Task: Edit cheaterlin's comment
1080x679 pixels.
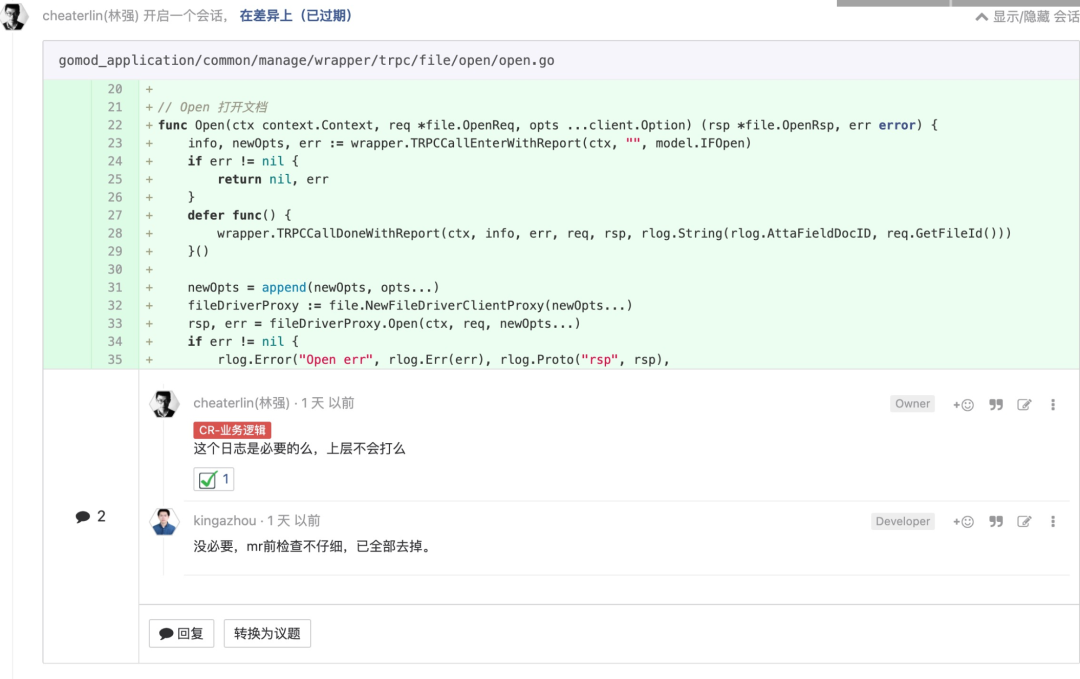Action: pos(1024,404)
